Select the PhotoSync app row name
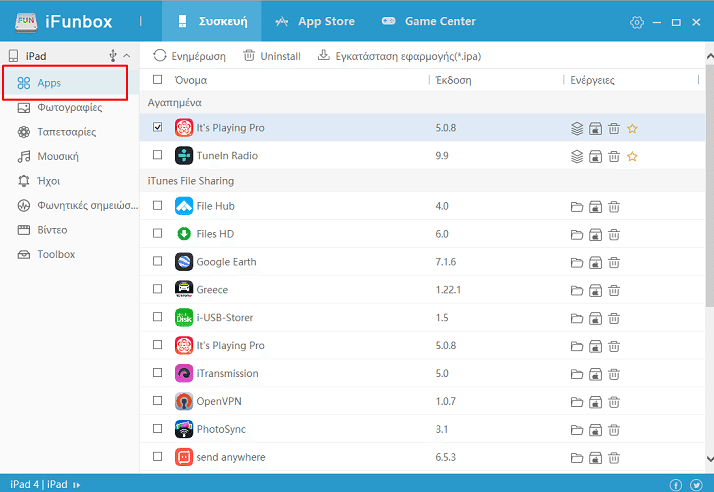Viewport: 714px width, 492px height. click(221, 429)
